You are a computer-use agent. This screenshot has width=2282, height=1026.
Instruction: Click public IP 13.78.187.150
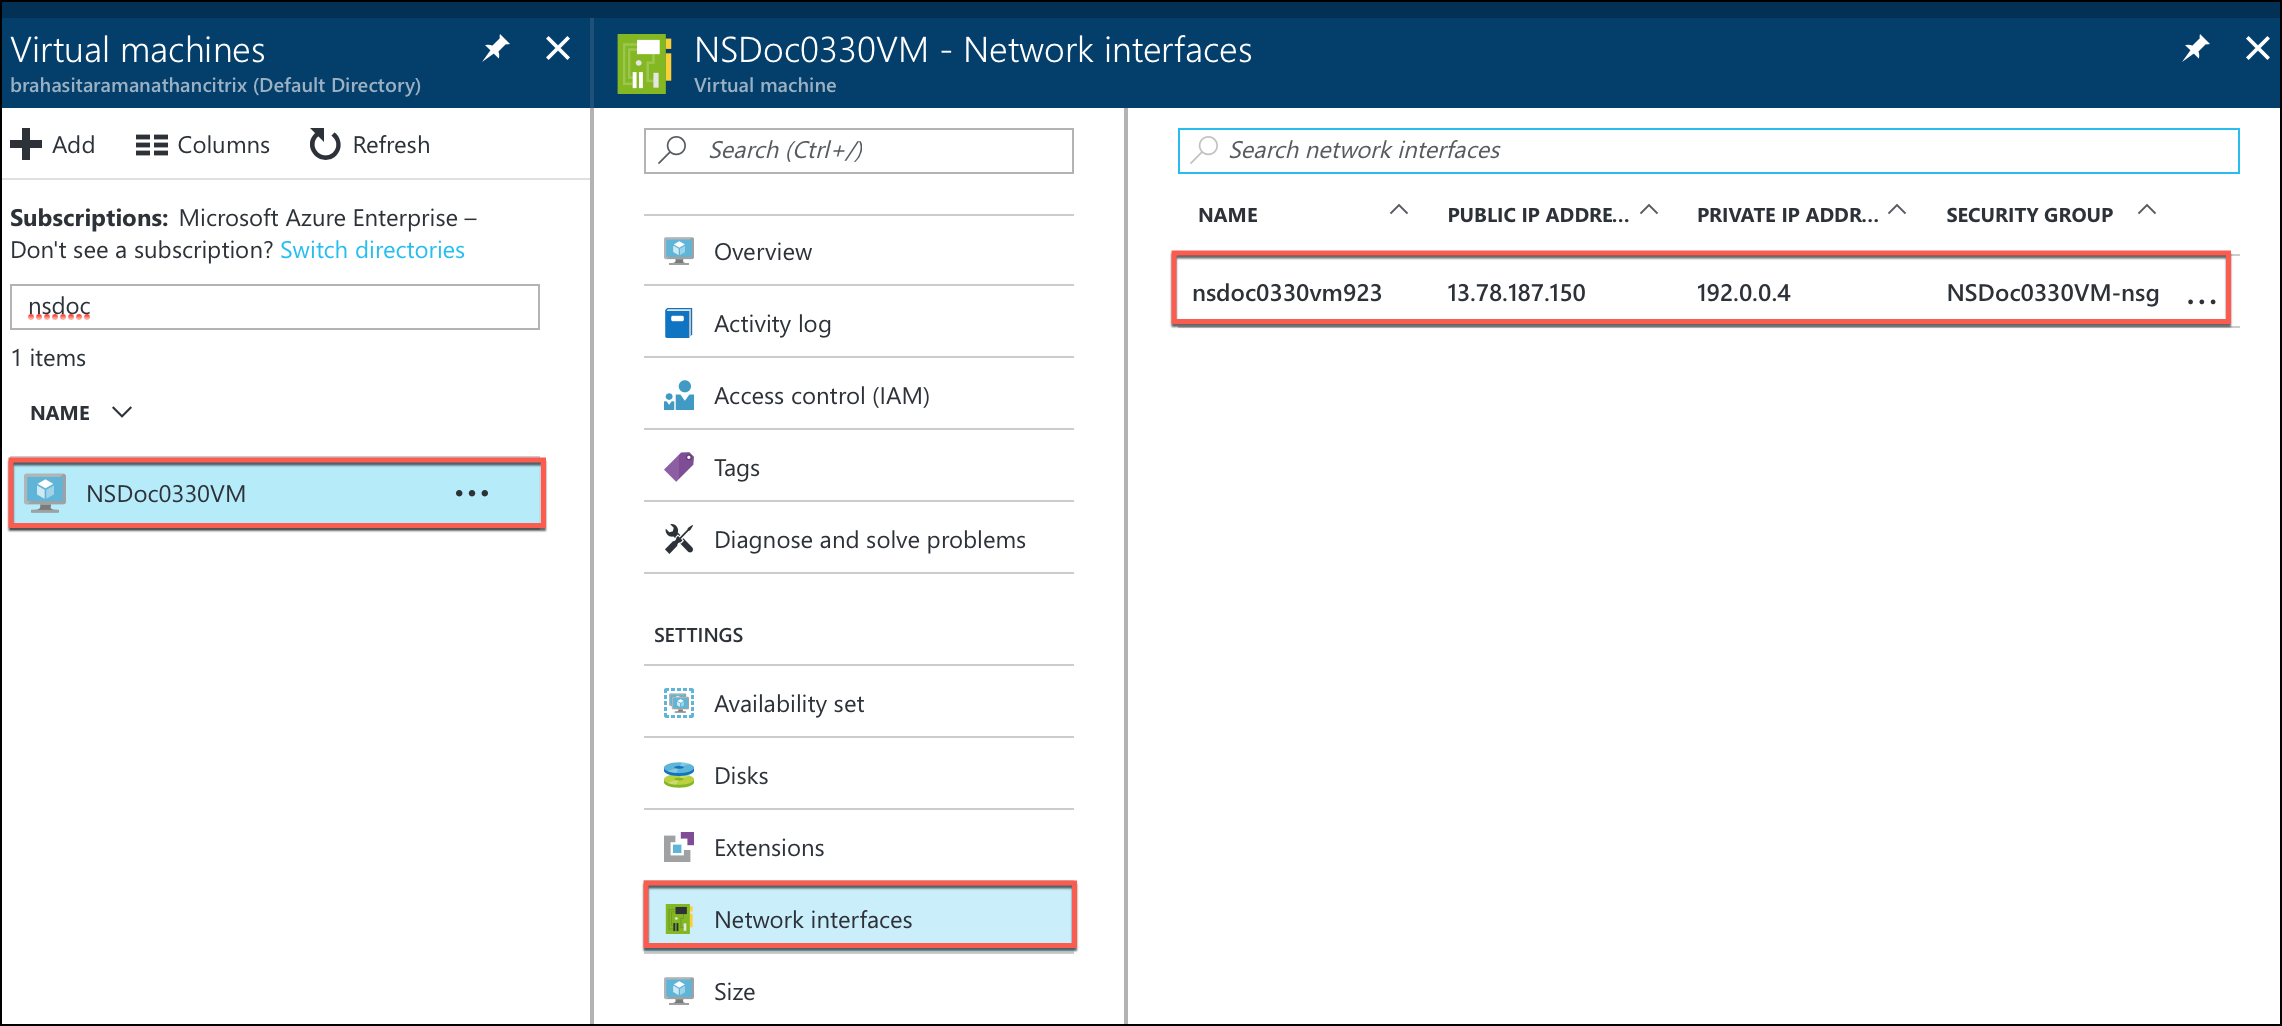point(1516,293)
